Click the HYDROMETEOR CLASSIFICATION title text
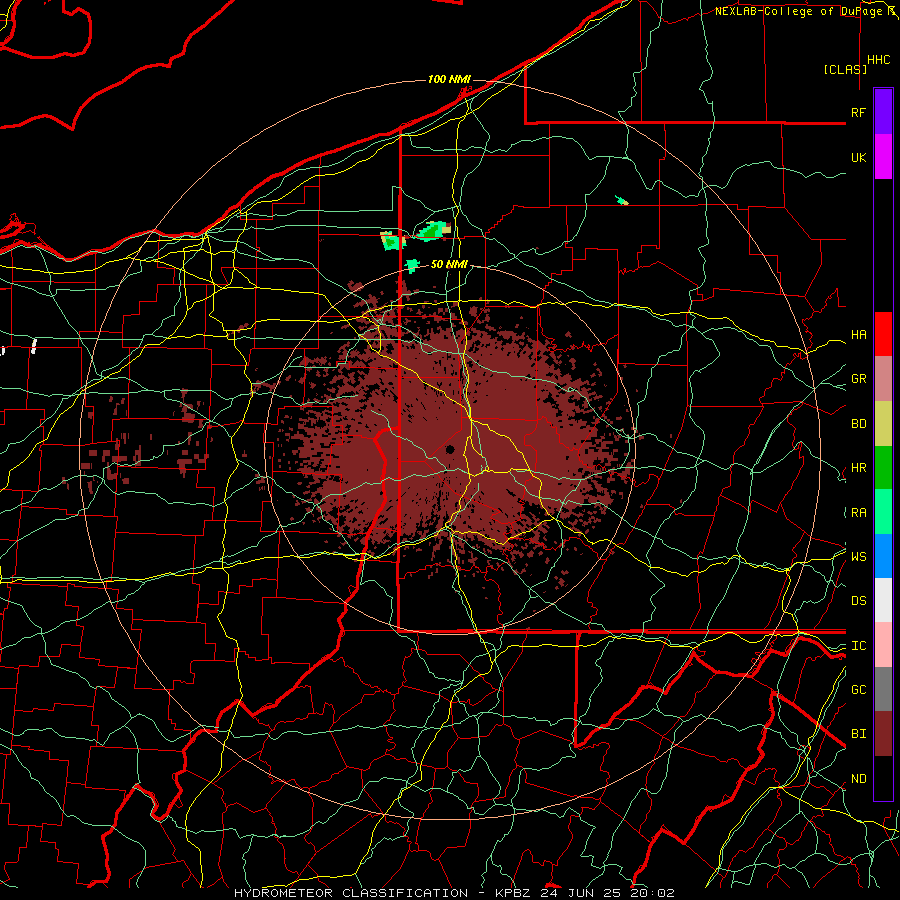Viewport: 900px width, 900px height. click(x=351, y=893)
